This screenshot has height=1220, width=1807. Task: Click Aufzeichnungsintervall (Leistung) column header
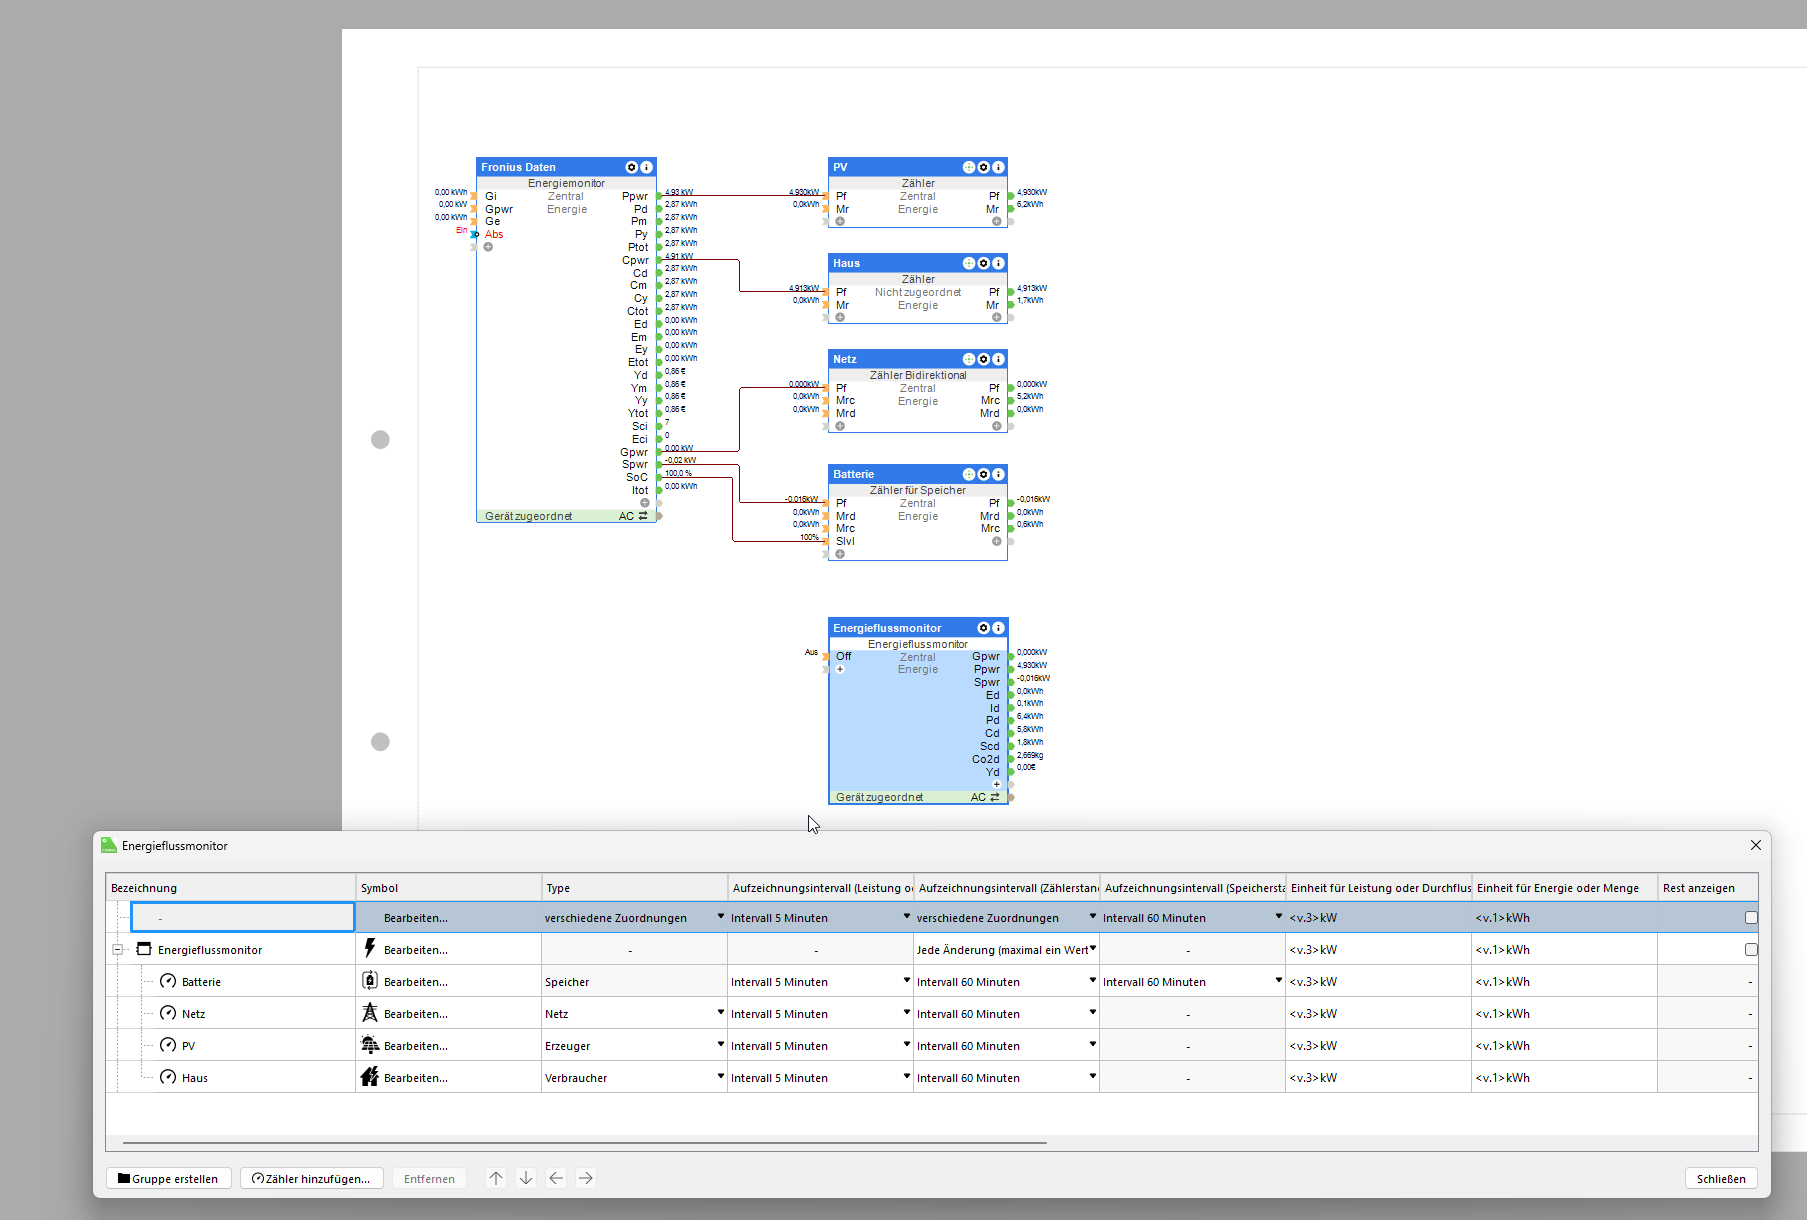[821, 887]
